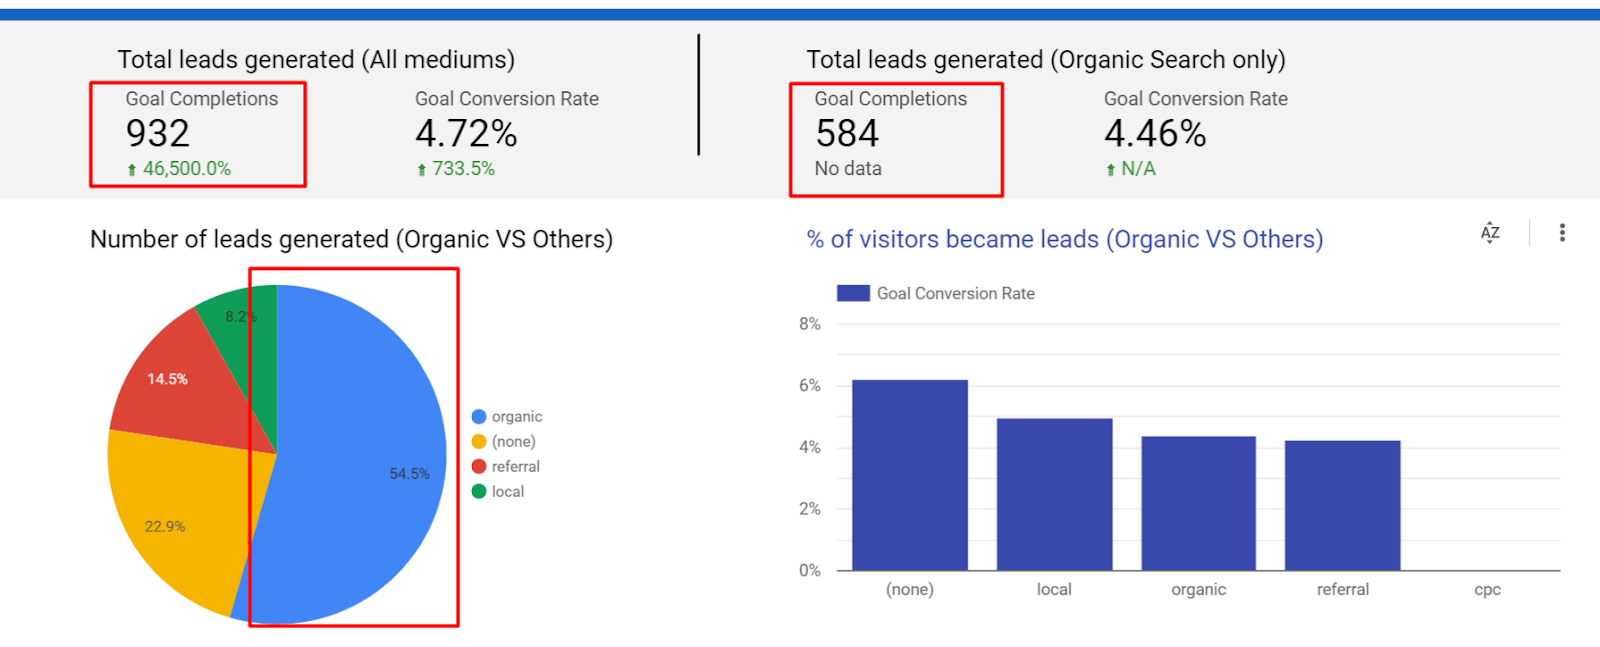The image size is (1600, 647).
Task: Click the (none) bar in chart
Action: (910, 475)
